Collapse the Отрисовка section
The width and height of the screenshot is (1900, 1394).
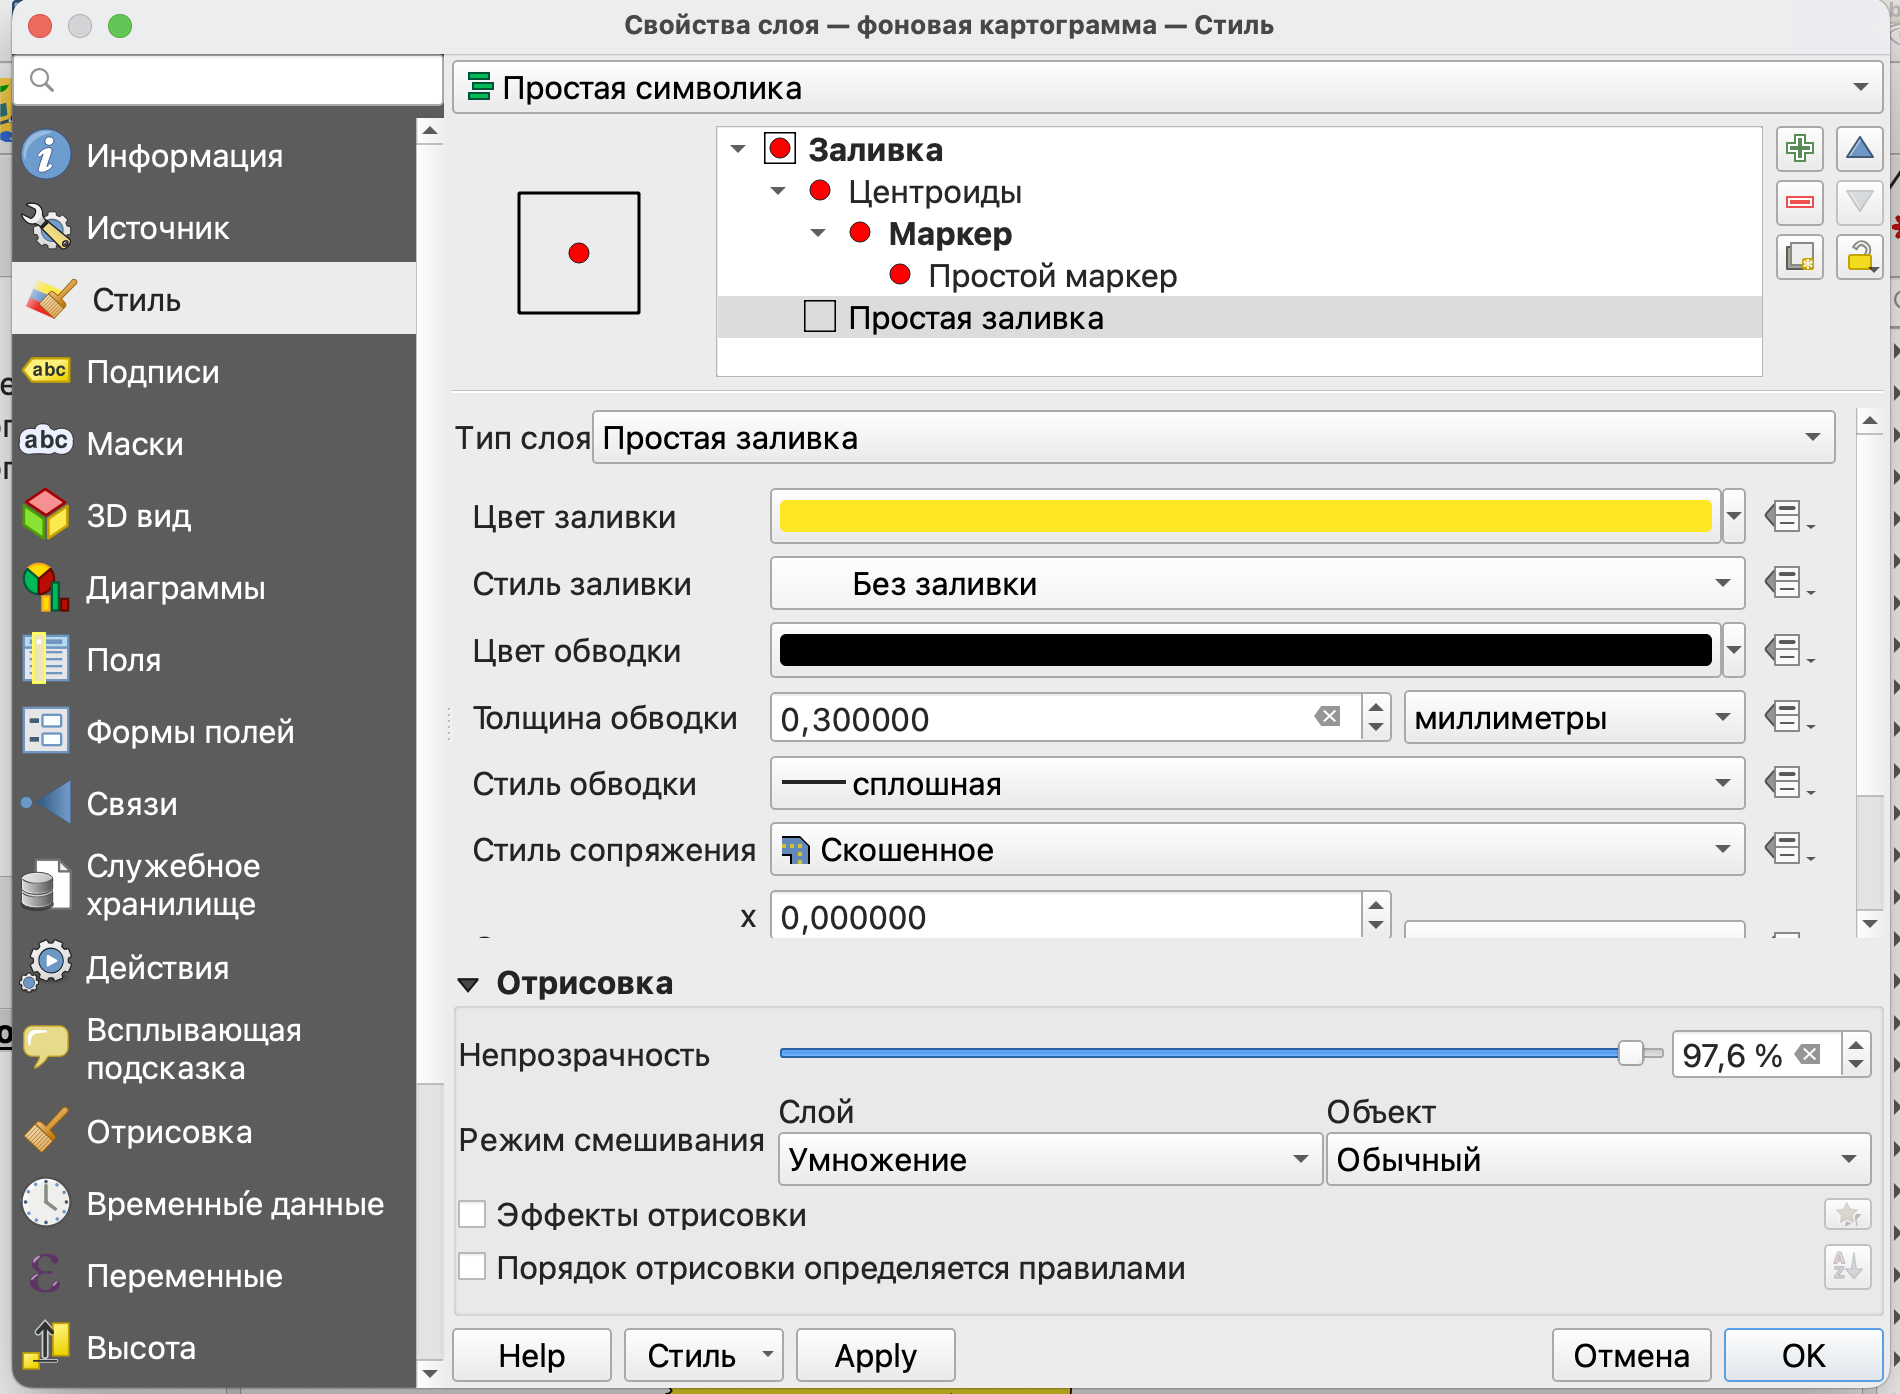[468, 984]
